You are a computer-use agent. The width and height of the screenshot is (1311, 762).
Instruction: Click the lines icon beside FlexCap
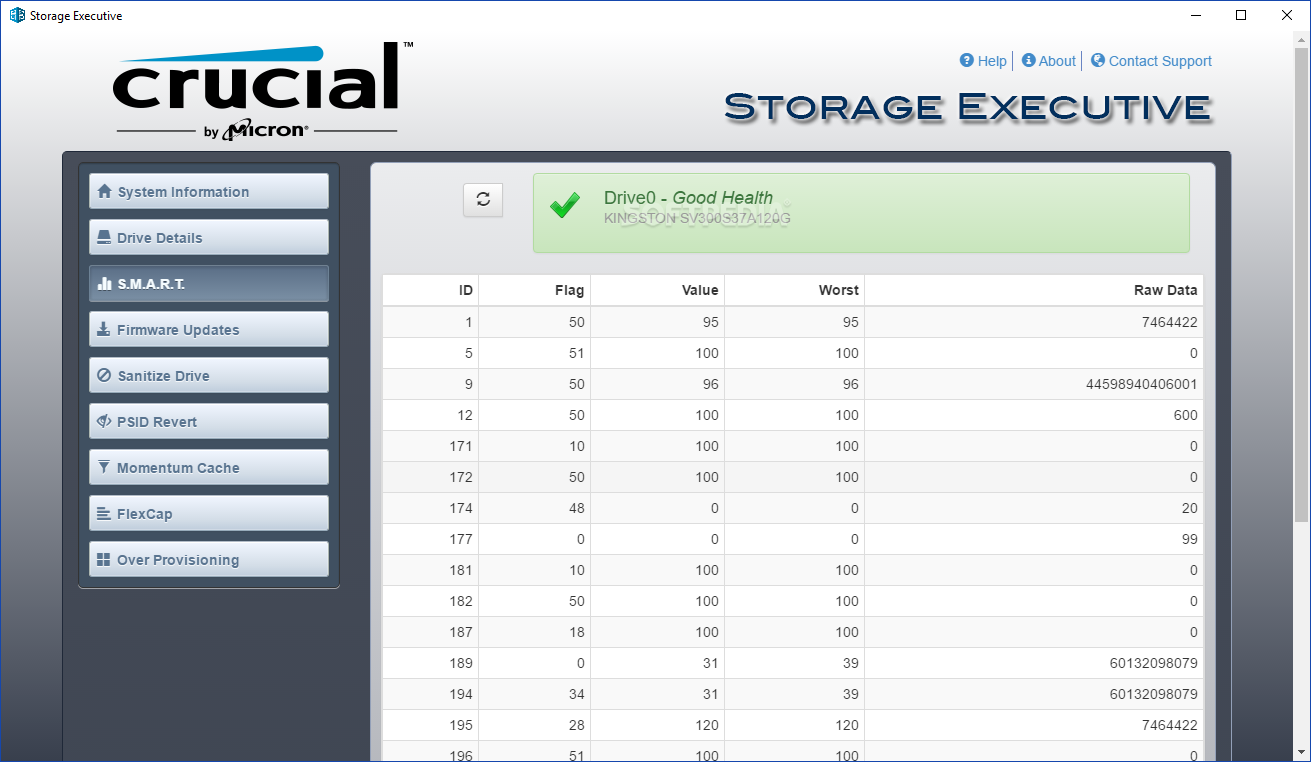coord(104,514)
